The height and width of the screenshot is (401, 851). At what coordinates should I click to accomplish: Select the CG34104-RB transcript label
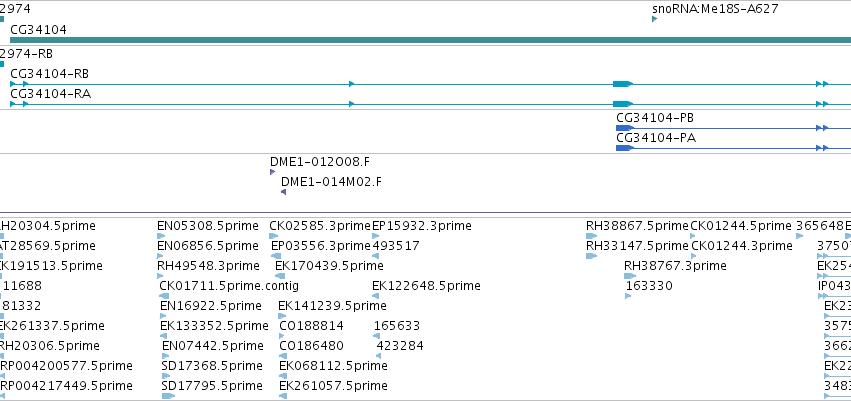[x=50, y=74]
